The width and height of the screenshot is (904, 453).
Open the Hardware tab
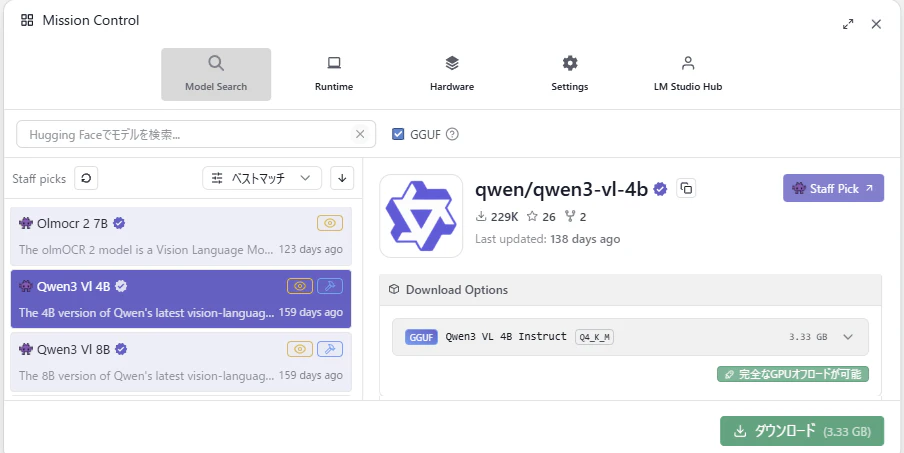point(452,74)
